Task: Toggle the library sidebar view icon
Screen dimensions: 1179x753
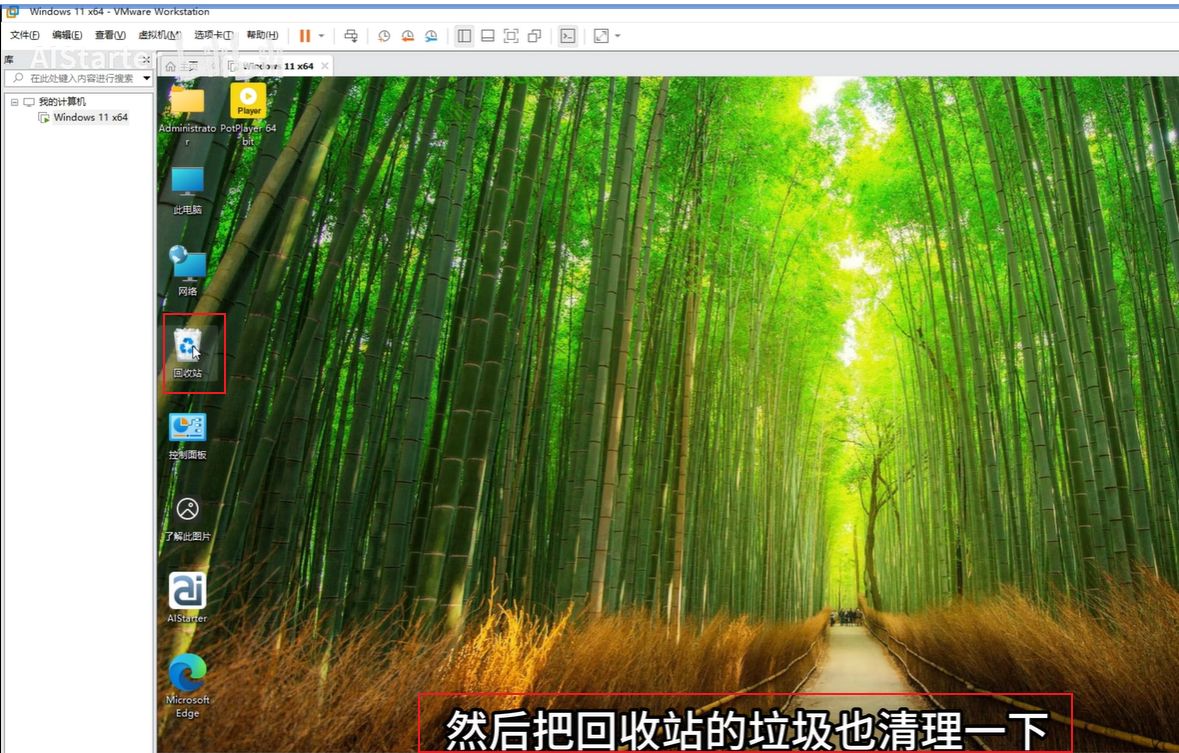Action: (x=464, y=36)
